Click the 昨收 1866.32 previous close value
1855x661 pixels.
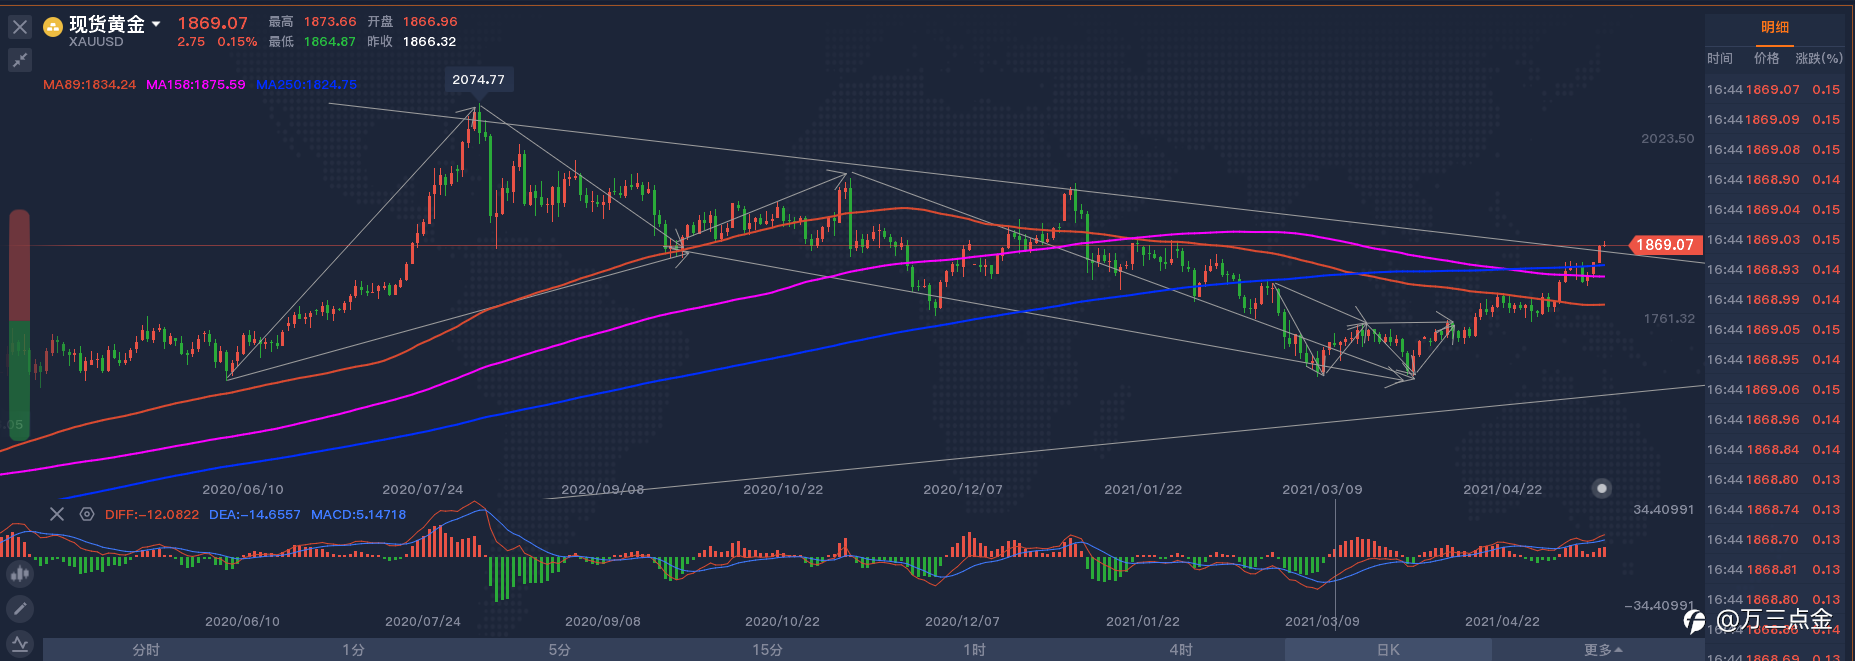click(429, 42)
